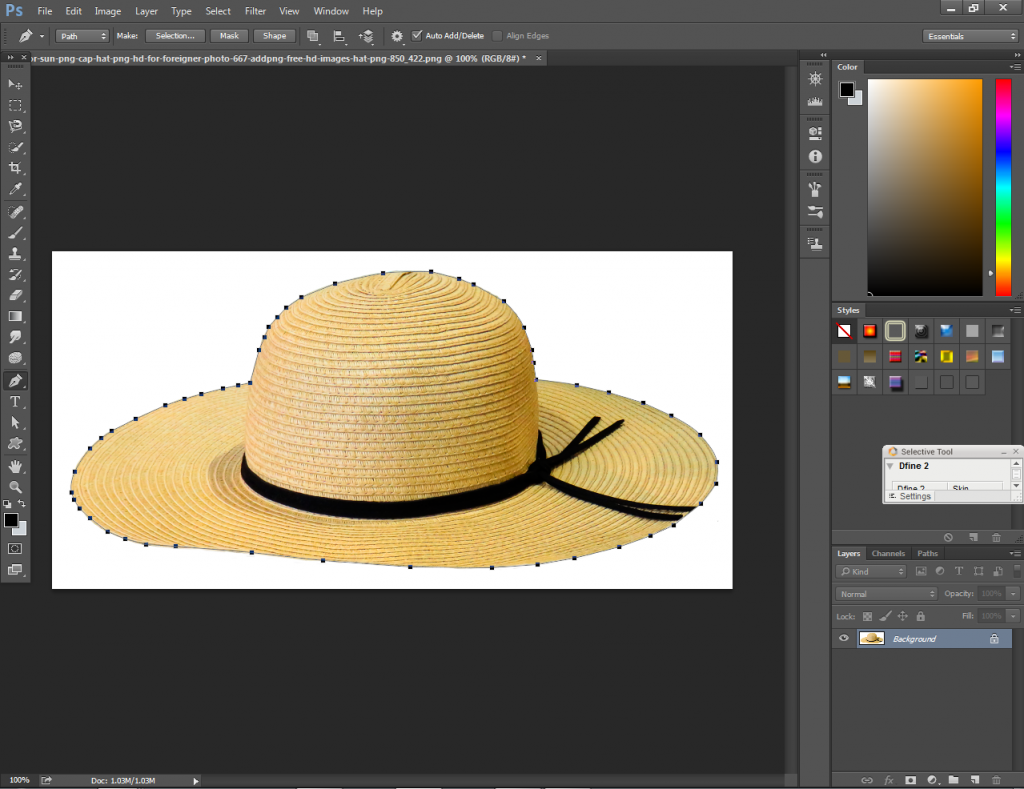Click the zoom percentage field
Viewport: 1024px width, 789px height.
[20, 780]
